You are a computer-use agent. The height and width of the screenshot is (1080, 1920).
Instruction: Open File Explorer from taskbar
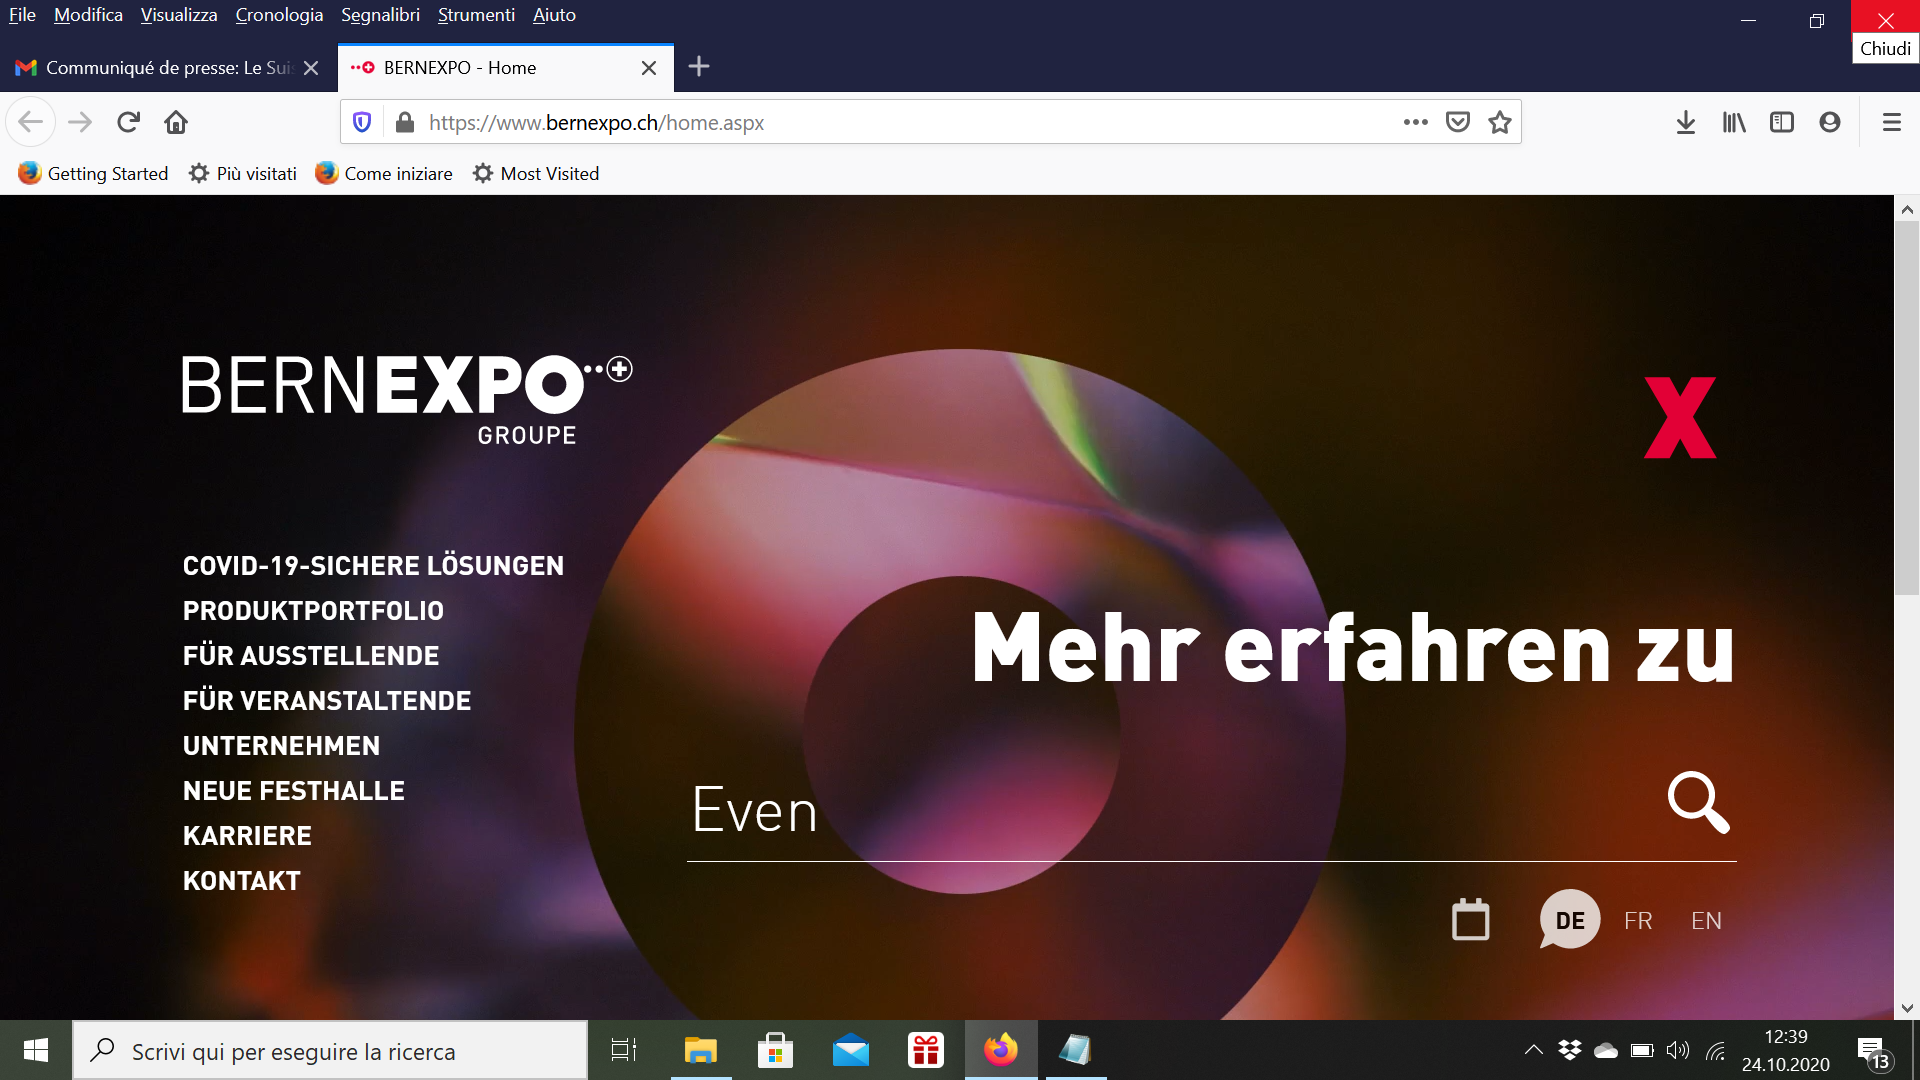(x=700, y=1050)
